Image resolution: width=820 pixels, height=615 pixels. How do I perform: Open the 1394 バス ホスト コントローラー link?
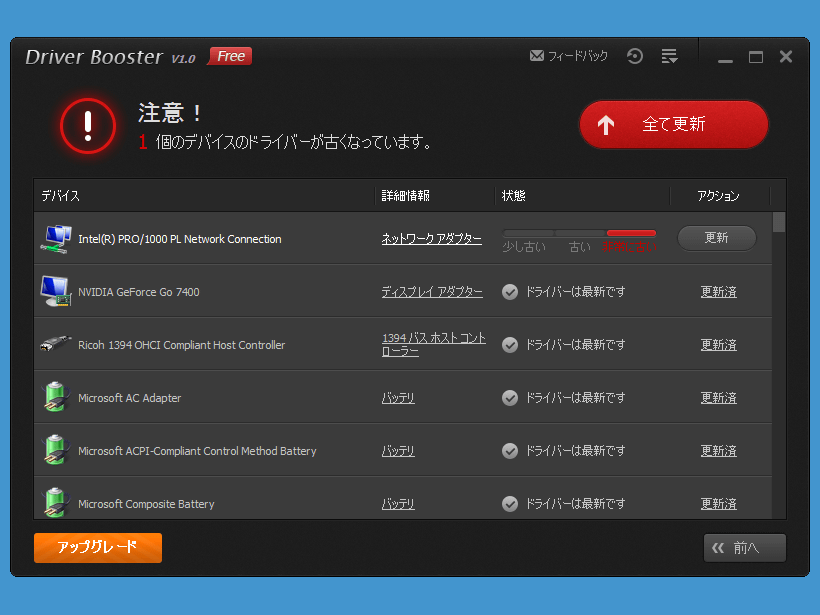[x=434, y=345]
